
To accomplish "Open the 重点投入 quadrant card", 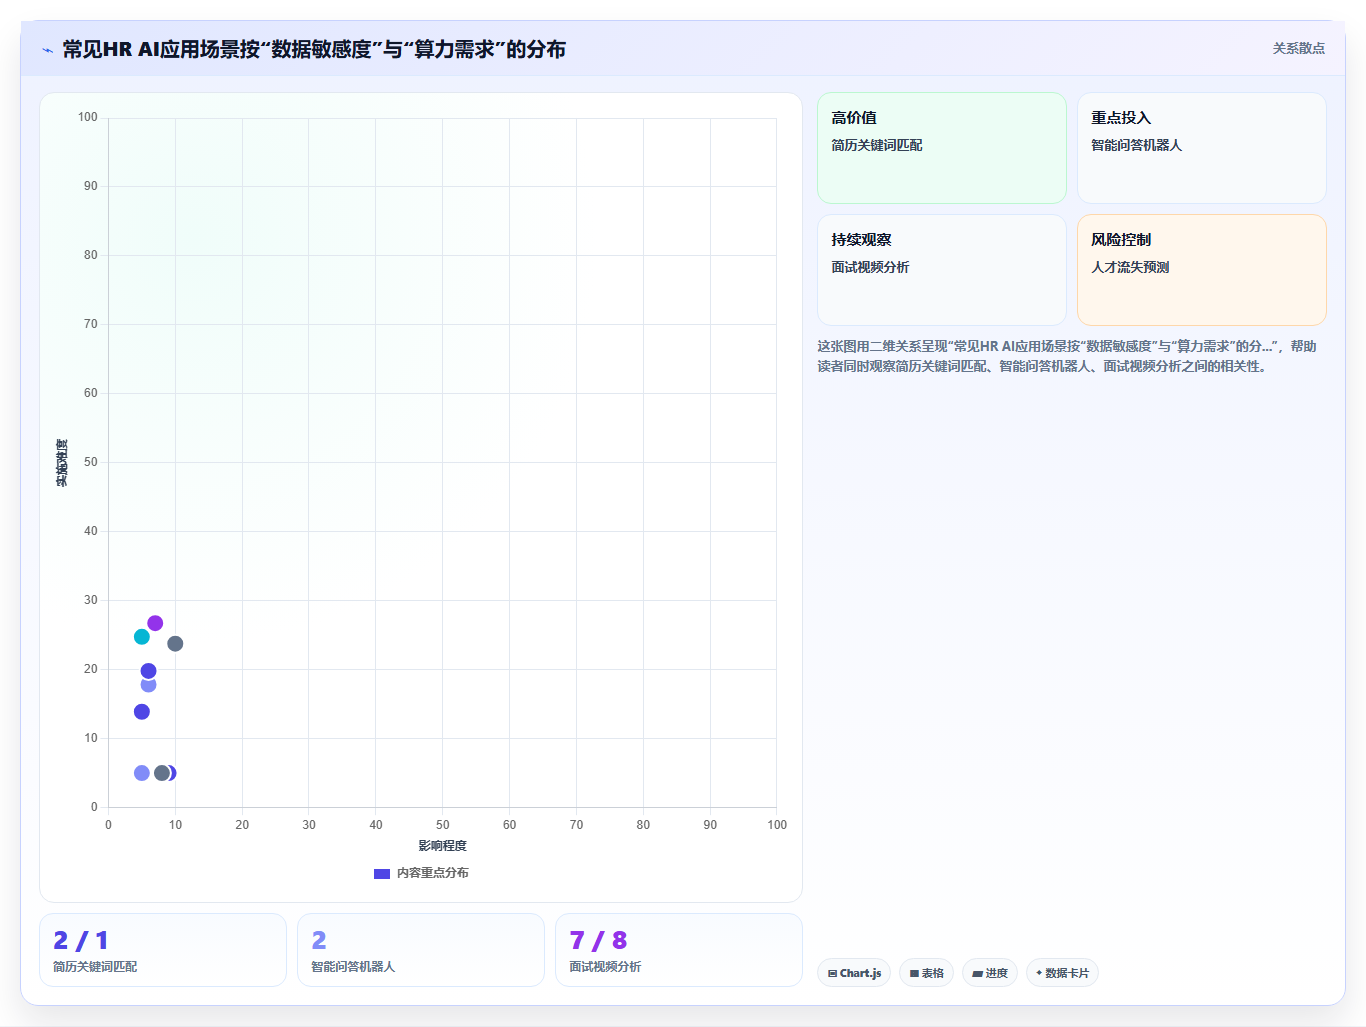I will [1202, 148].
